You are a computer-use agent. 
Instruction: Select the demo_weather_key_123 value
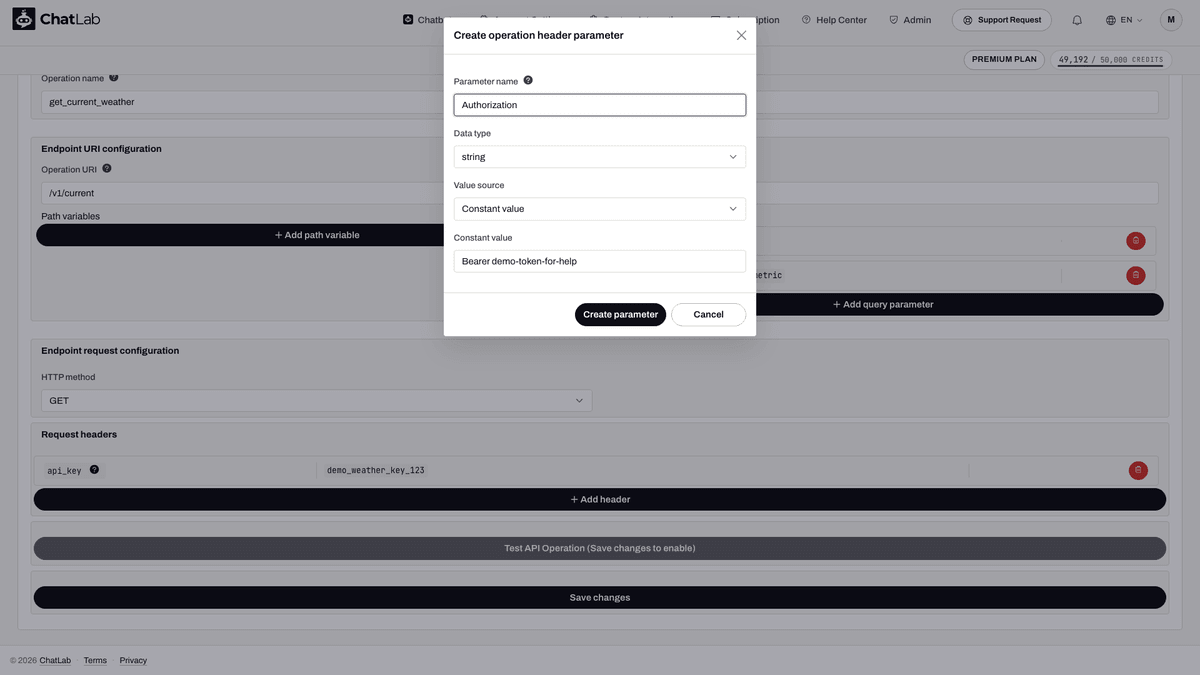click(376, 470)
